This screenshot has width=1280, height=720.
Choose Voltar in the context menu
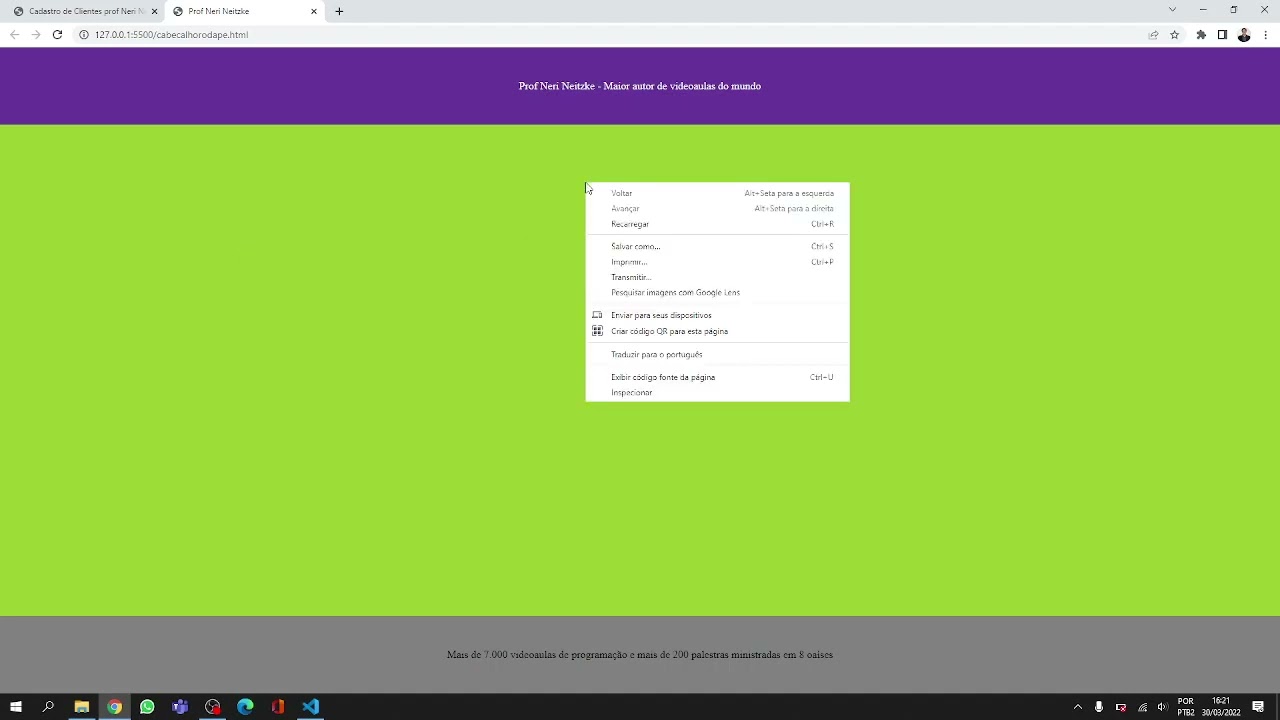(717, 193)
